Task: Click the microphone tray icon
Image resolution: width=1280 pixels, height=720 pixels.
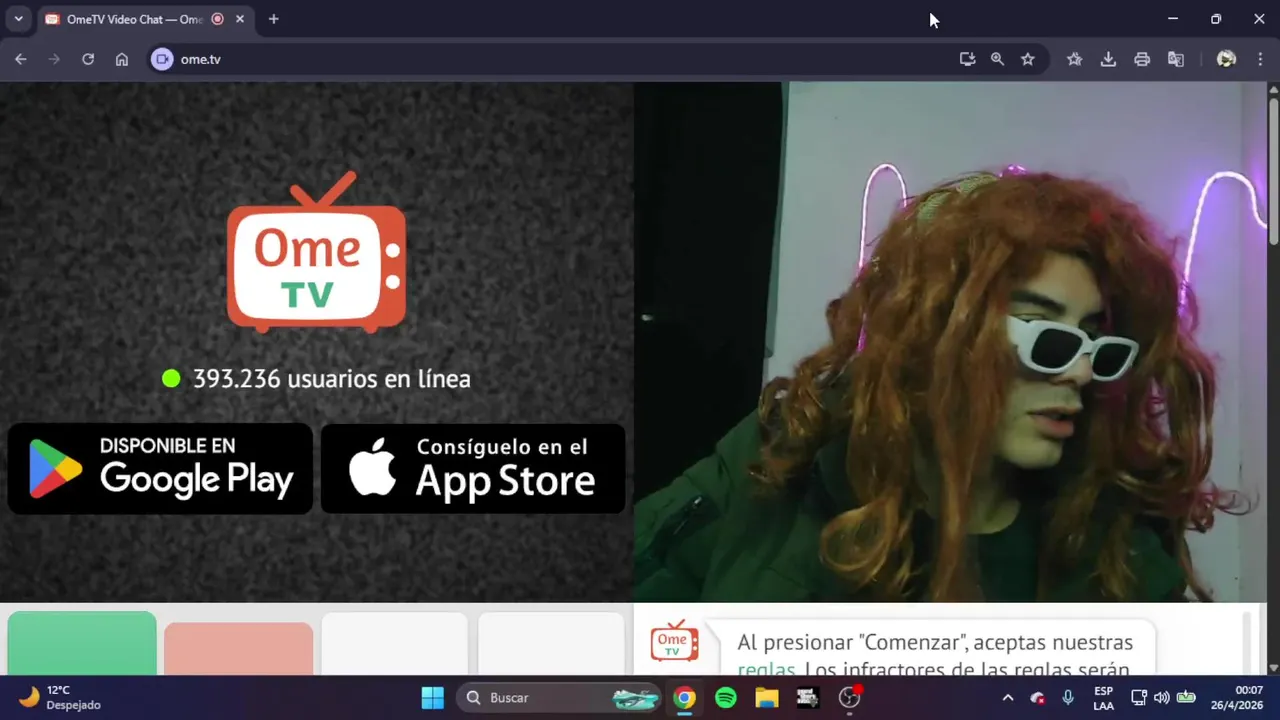Action: tap(1068, 697)
